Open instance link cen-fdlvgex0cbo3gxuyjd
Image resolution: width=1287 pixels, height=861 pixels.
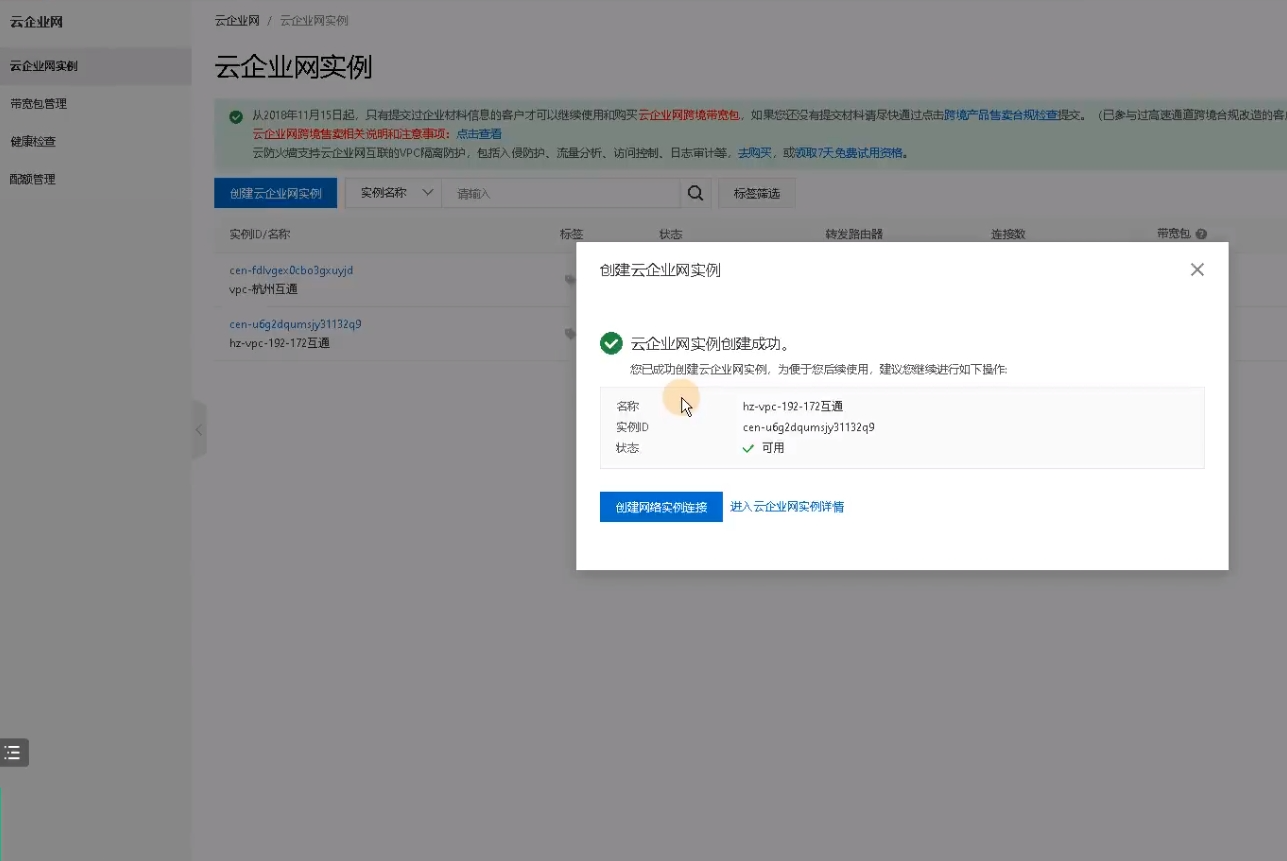coord(290,269)
